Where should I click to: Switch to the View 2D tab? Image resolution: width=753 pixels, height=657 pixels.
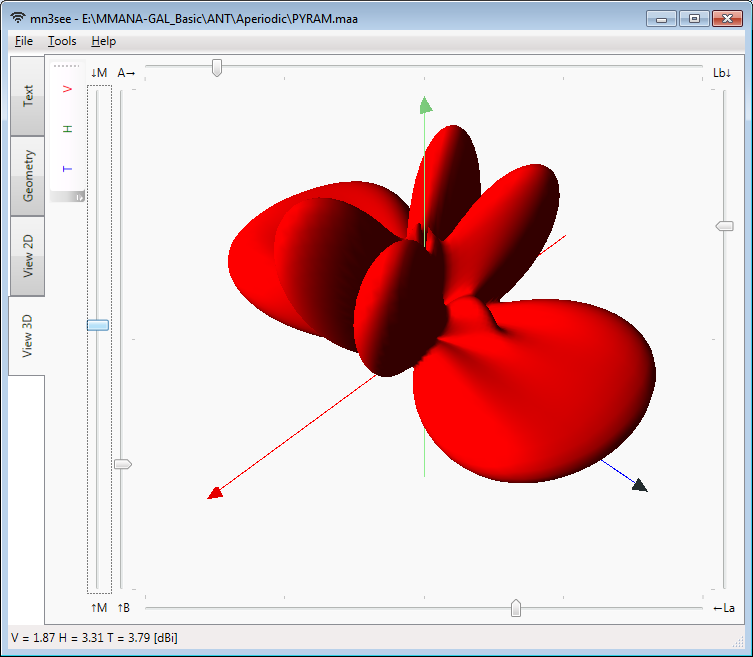(28, 256)
